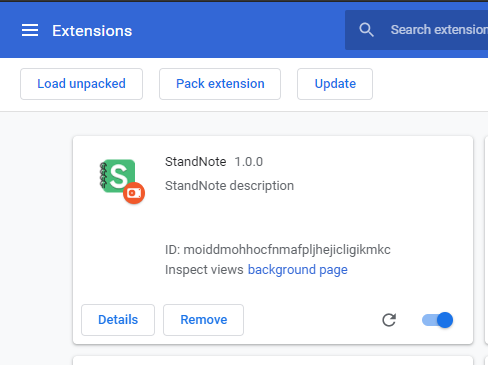Click the Pack extension button

click(x=220, y=84)
